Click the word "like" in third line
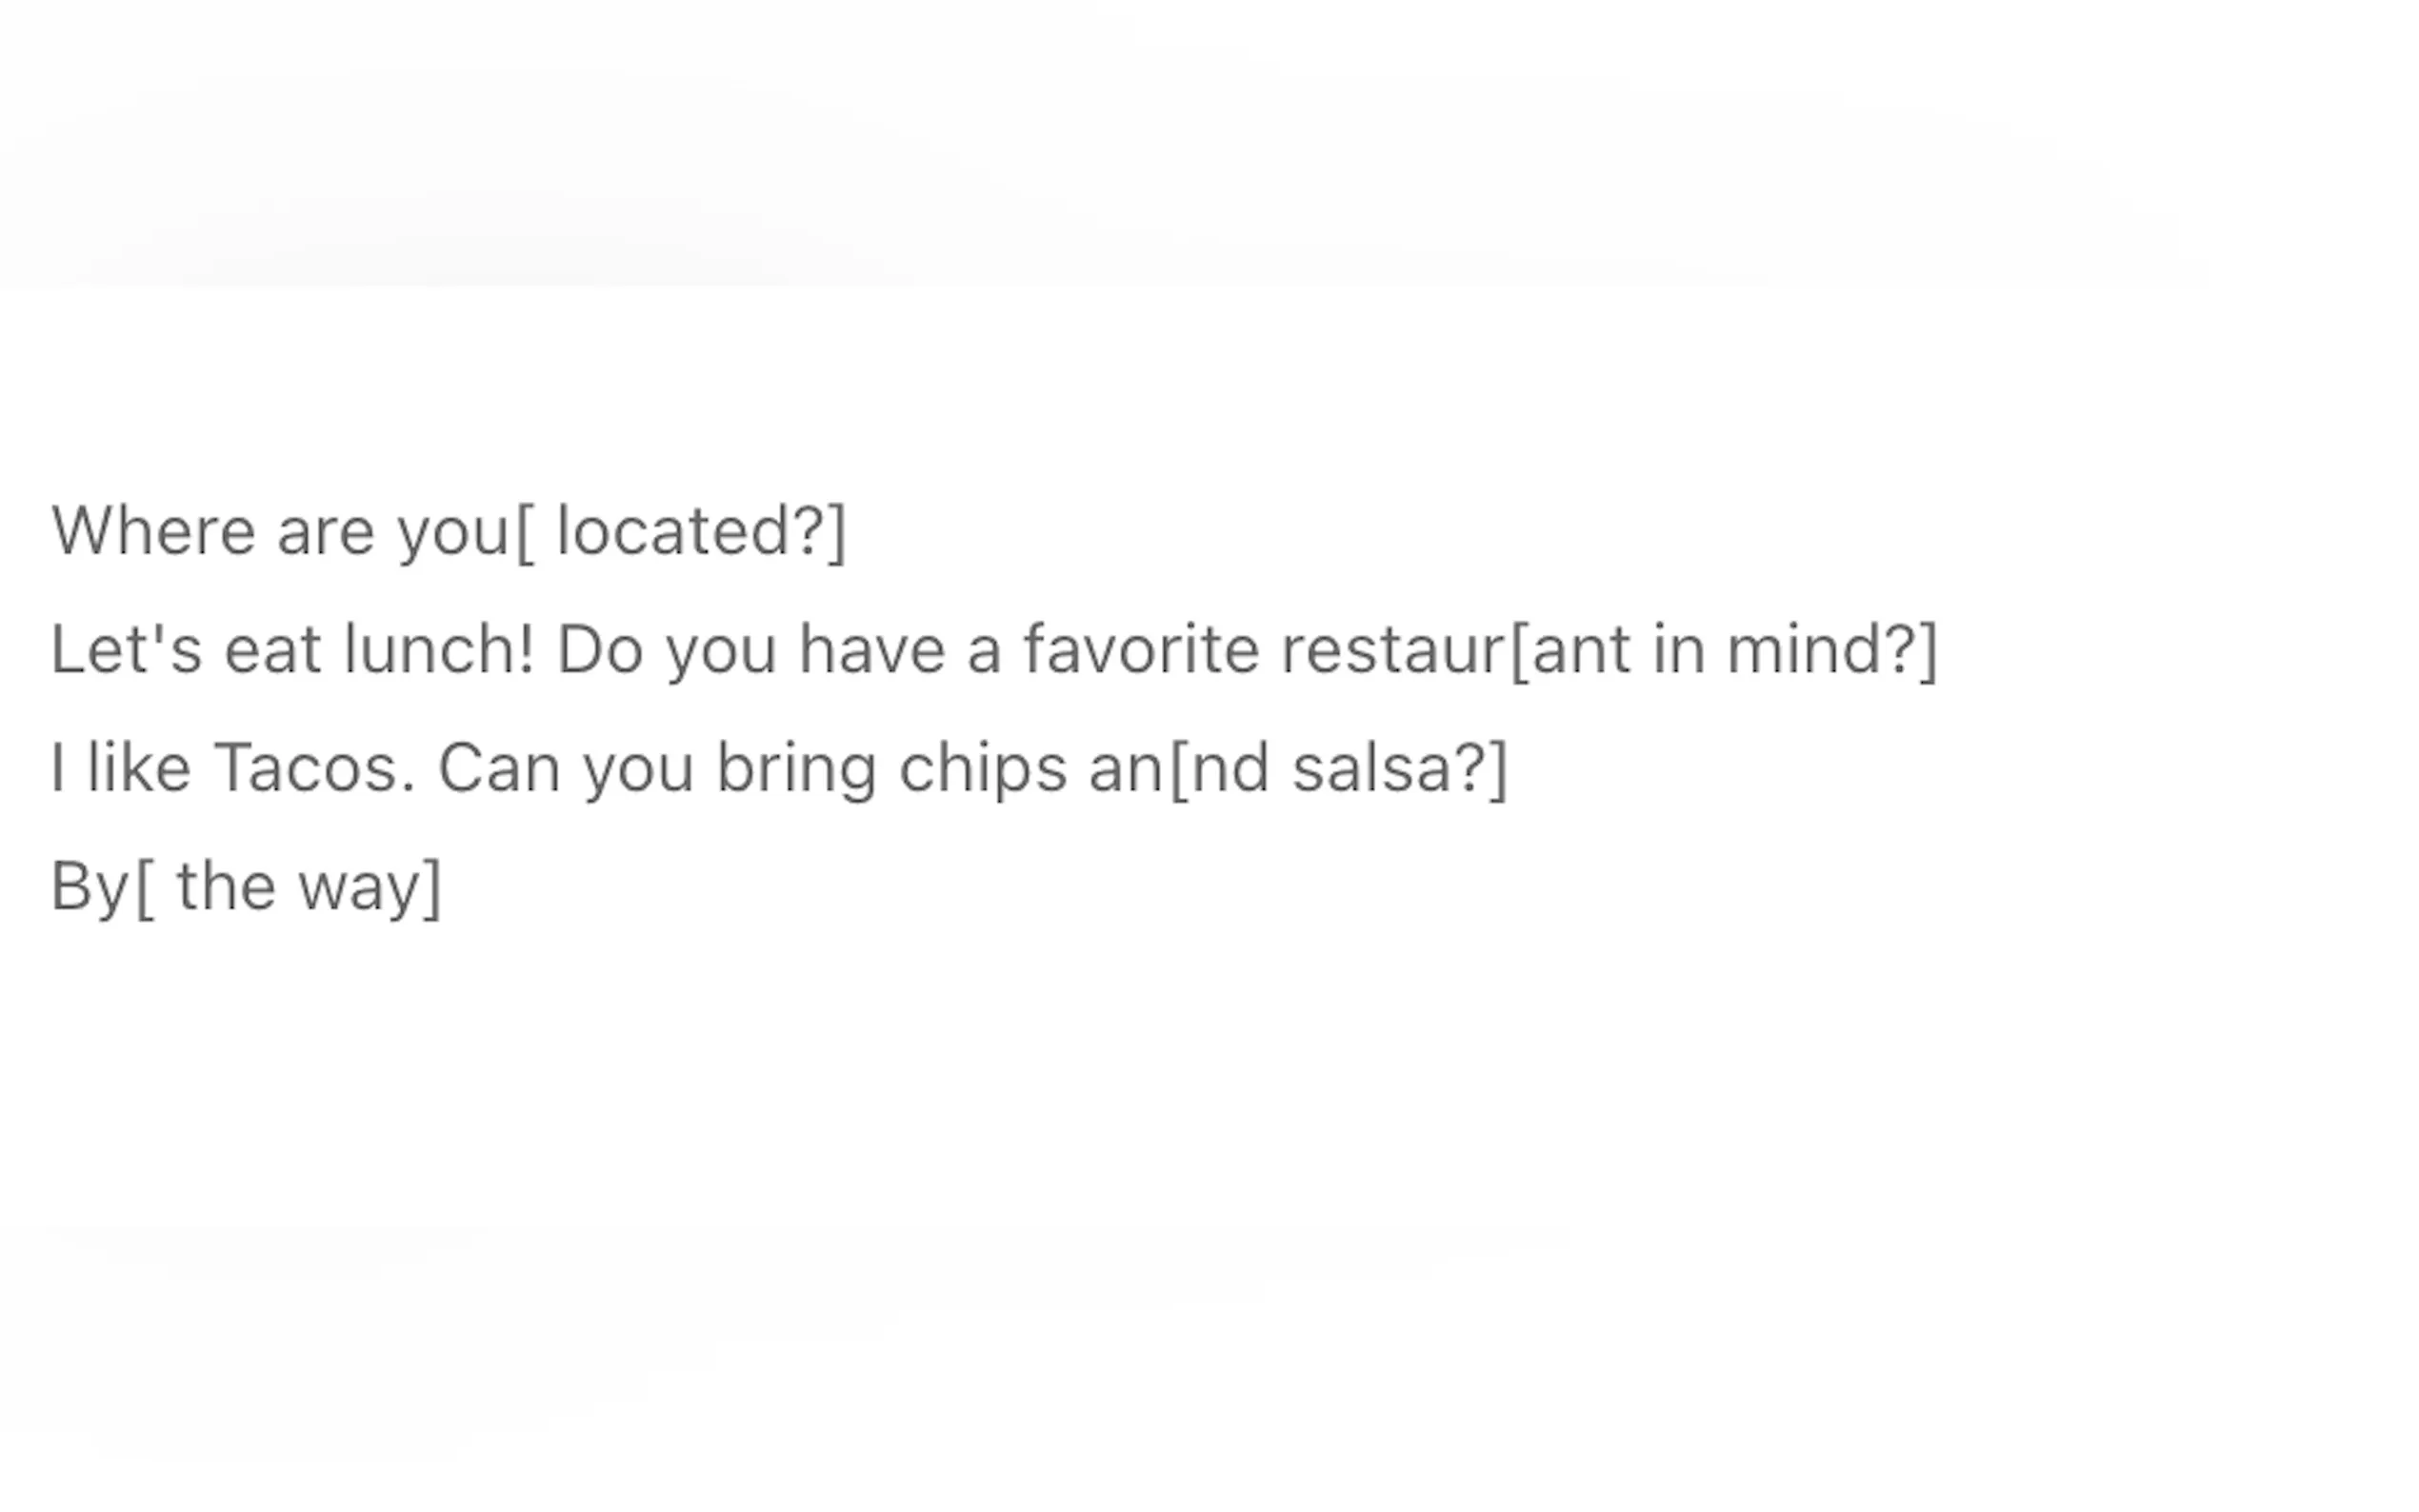 pos(138,769)
